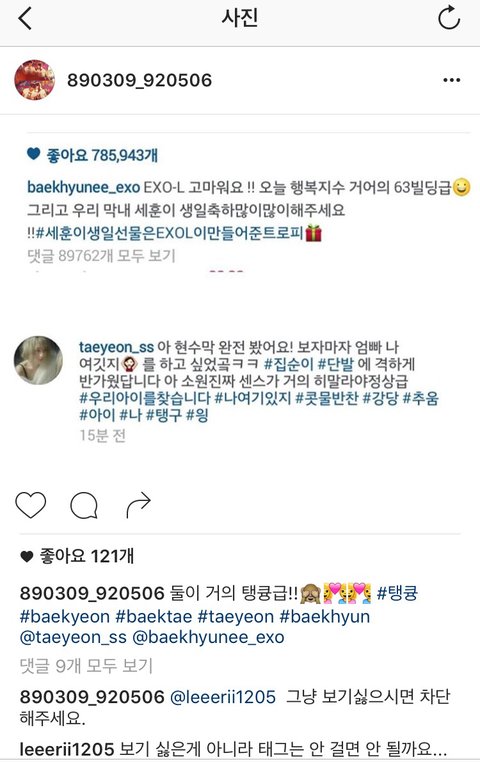Visit the @baekhyunee_exo mention in the caption
The height and width of the screenshot is (762, 480).
pos(208,637)
